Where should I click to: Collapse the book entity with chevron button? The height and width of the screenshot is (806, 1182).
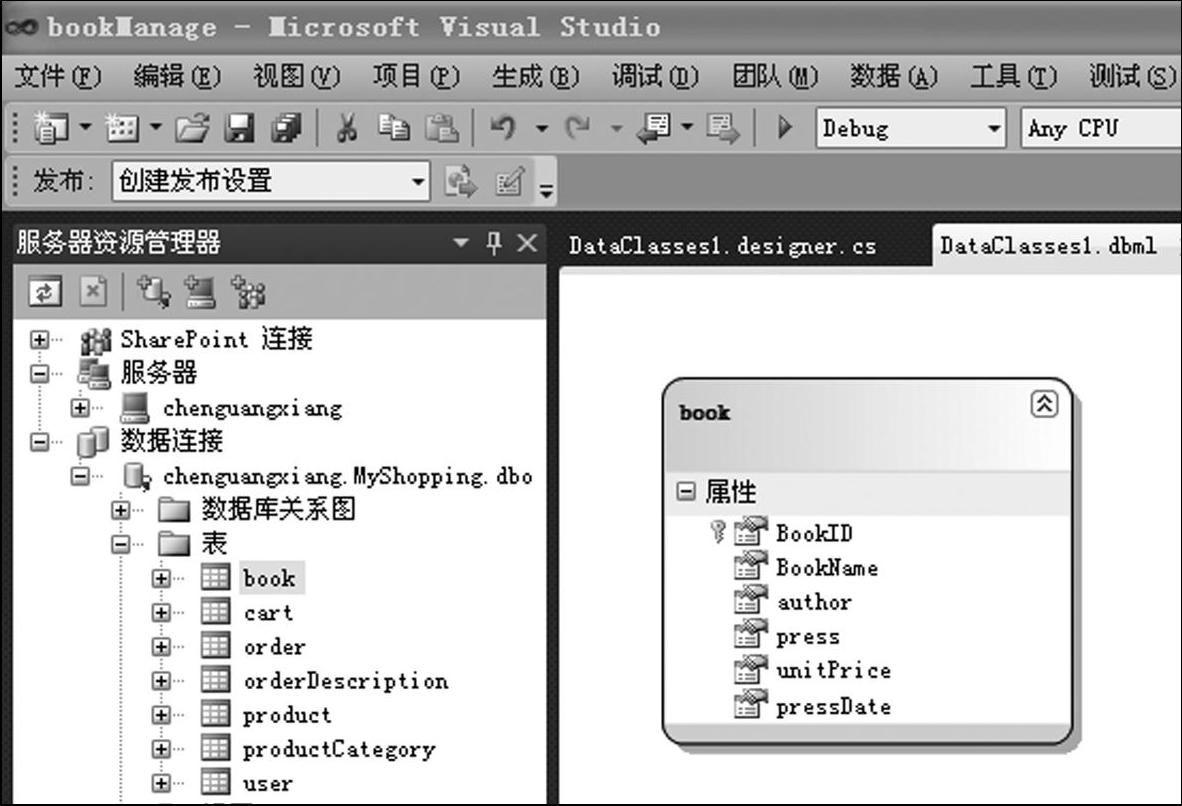[x=1044, y=404]
